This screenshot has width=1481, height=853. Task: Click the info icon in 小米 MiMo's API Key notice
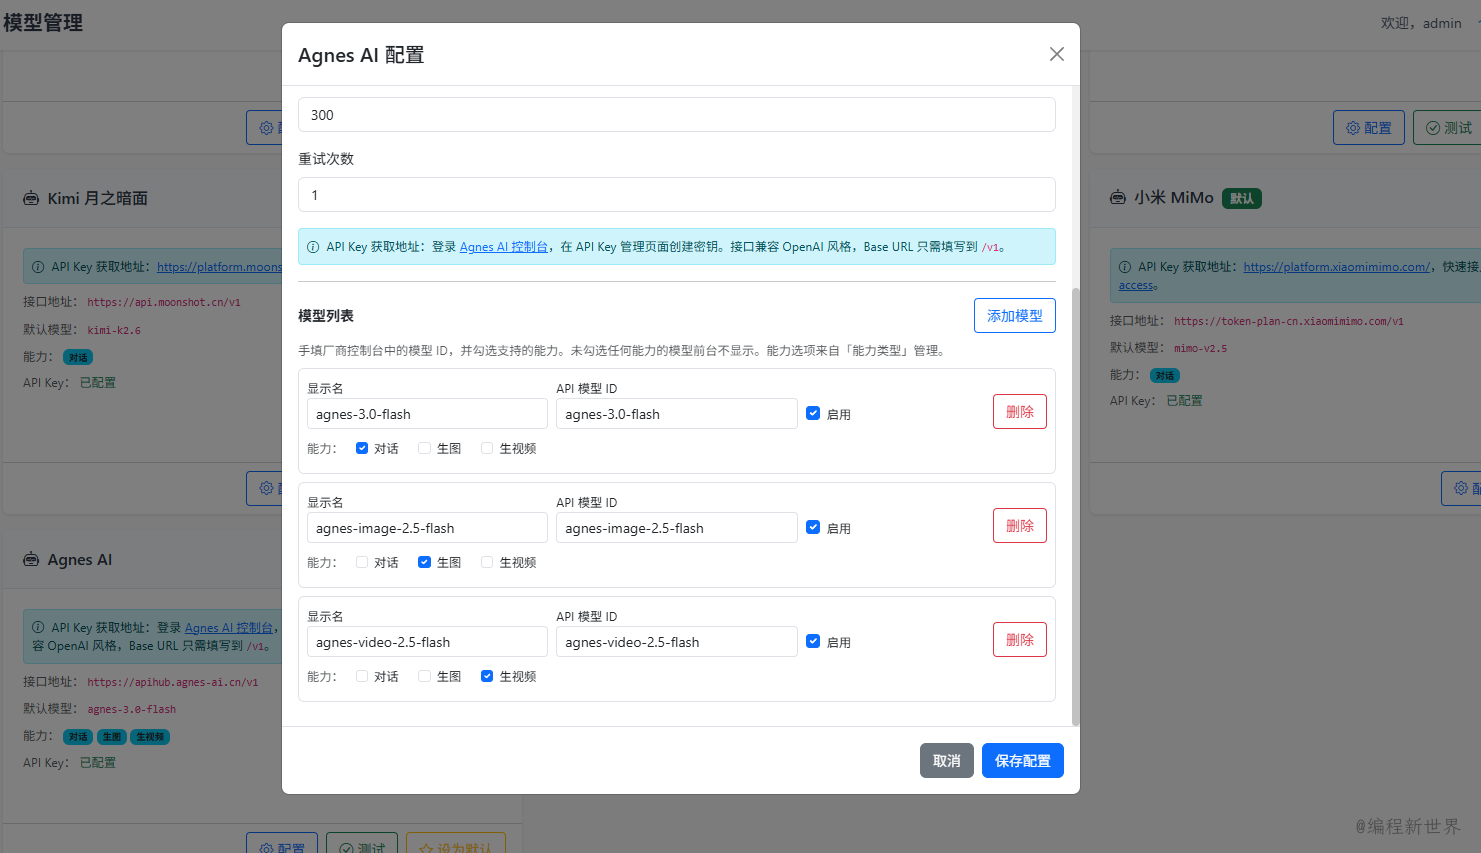pos(1125,267)
